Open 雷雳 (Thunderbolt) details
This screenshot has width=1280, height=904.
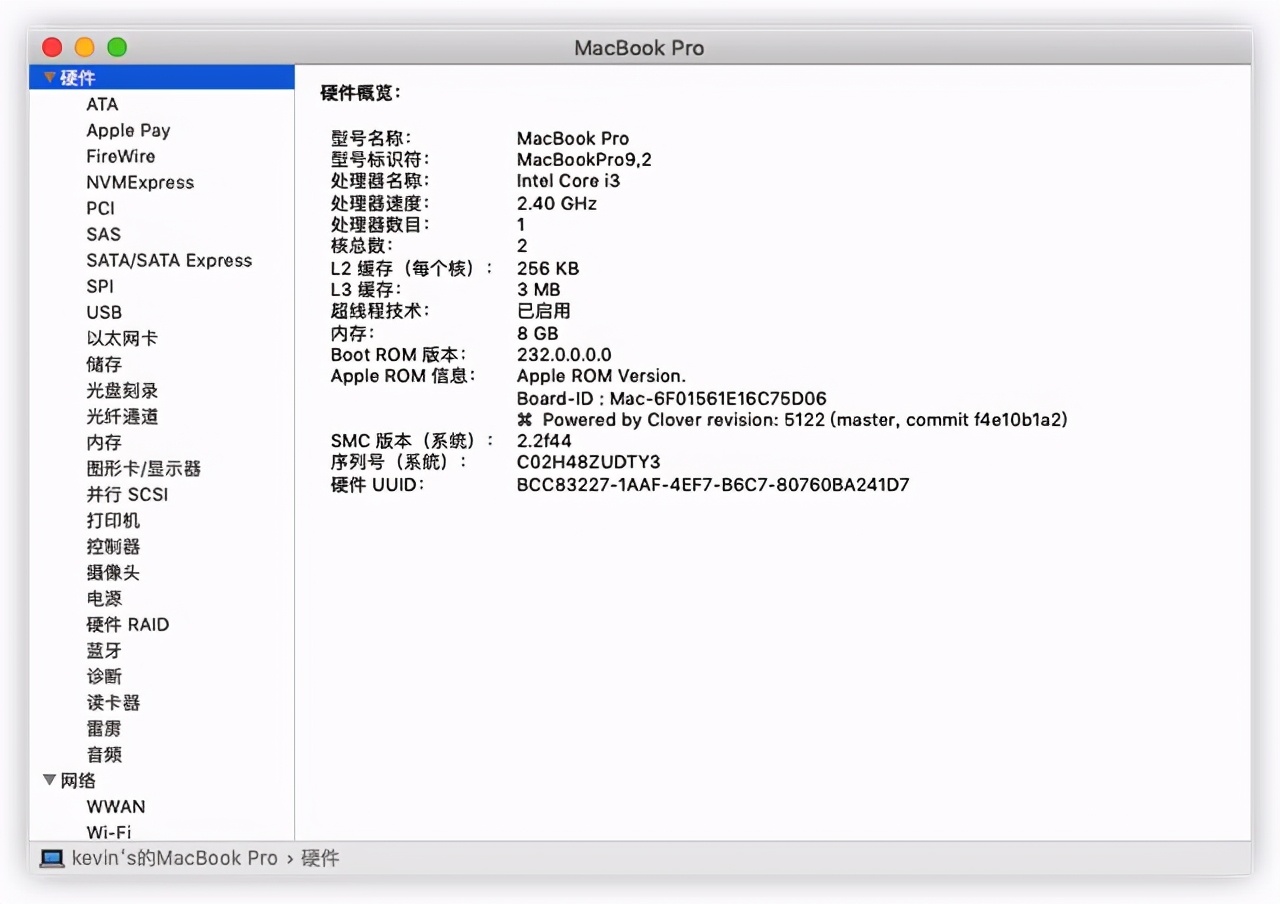tap(104, 728)
